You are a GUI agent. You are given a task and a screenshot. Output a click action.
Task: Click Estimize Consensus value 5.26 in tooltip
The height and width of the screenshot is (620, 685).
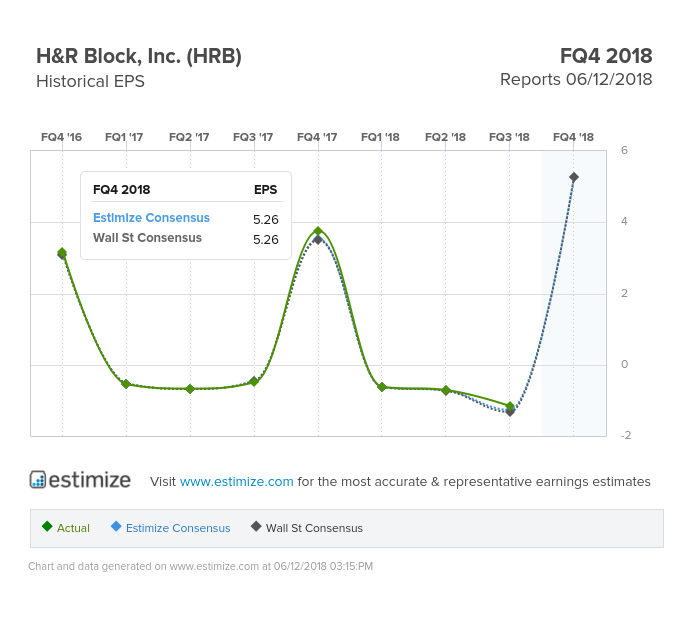(x=266, y=219)
